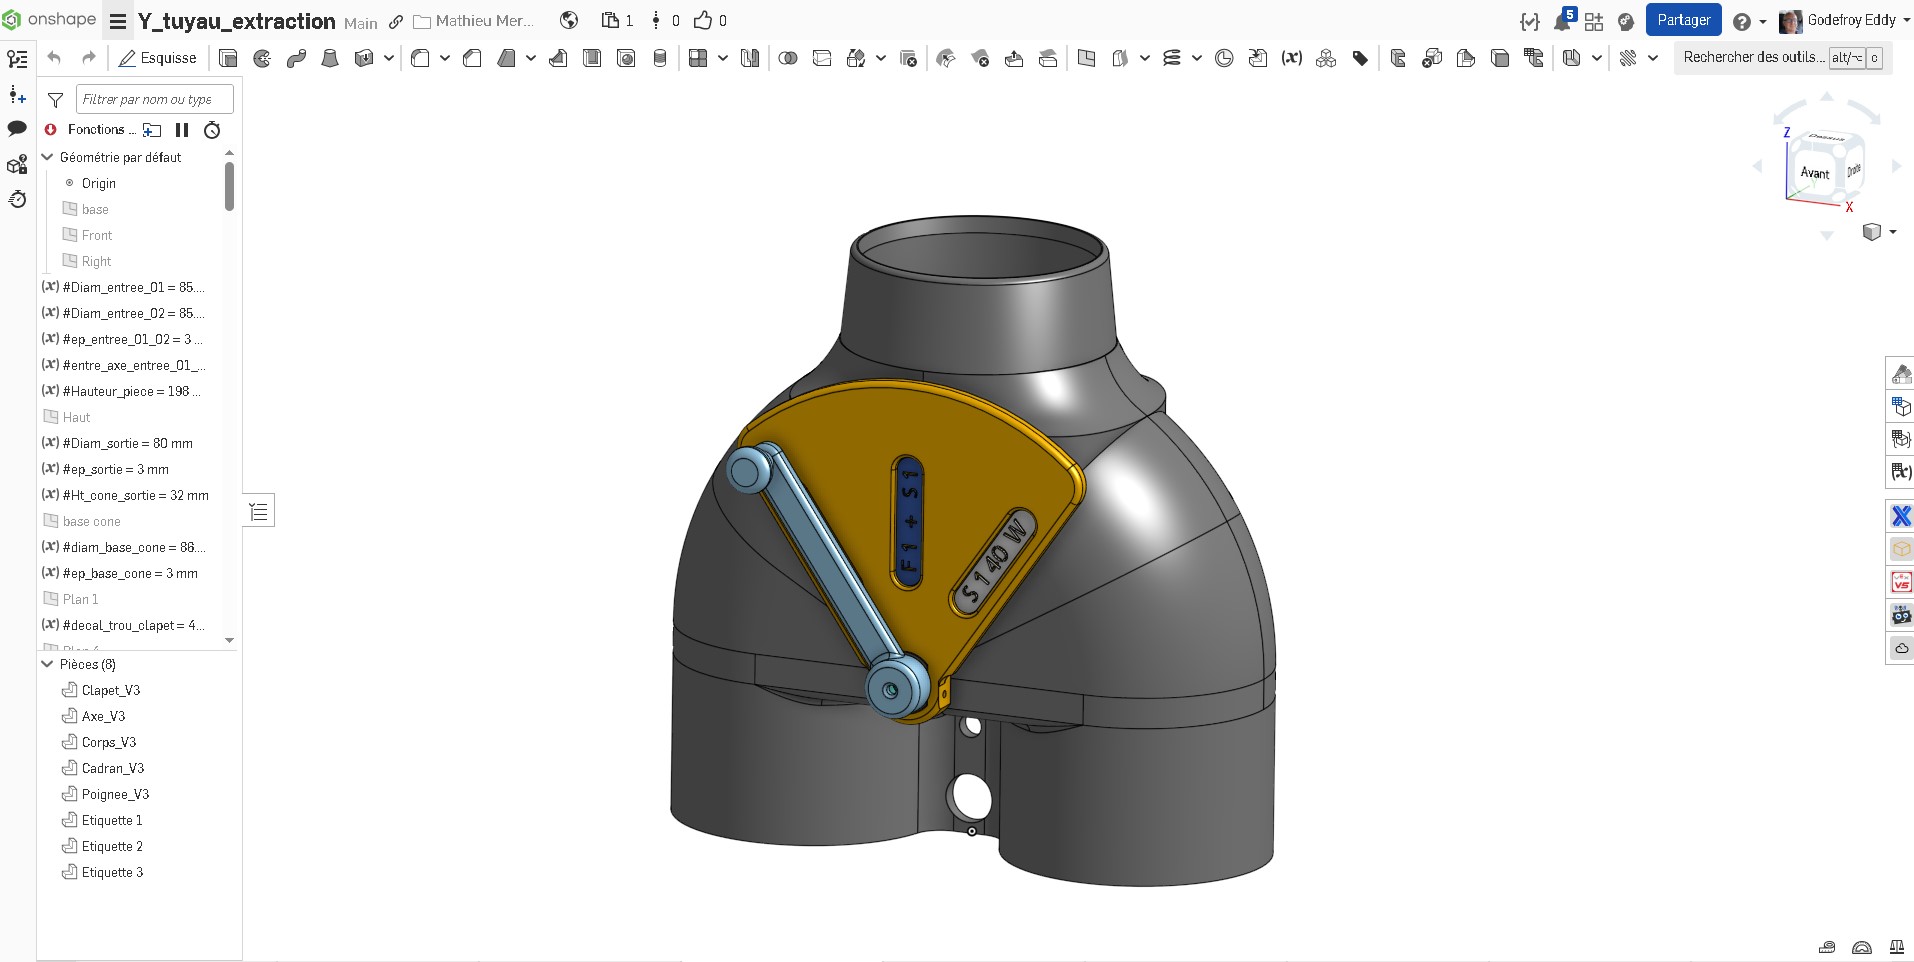
Task: Click the filter funnel icon
Action: pyautogui.click(x=56, y=99)
